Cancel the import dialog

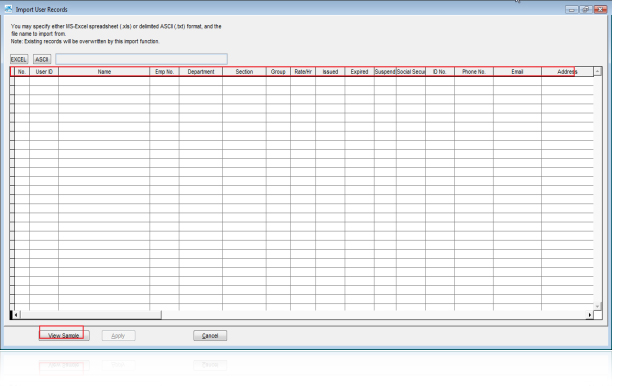pyautogui.click(x=210, y=336)
